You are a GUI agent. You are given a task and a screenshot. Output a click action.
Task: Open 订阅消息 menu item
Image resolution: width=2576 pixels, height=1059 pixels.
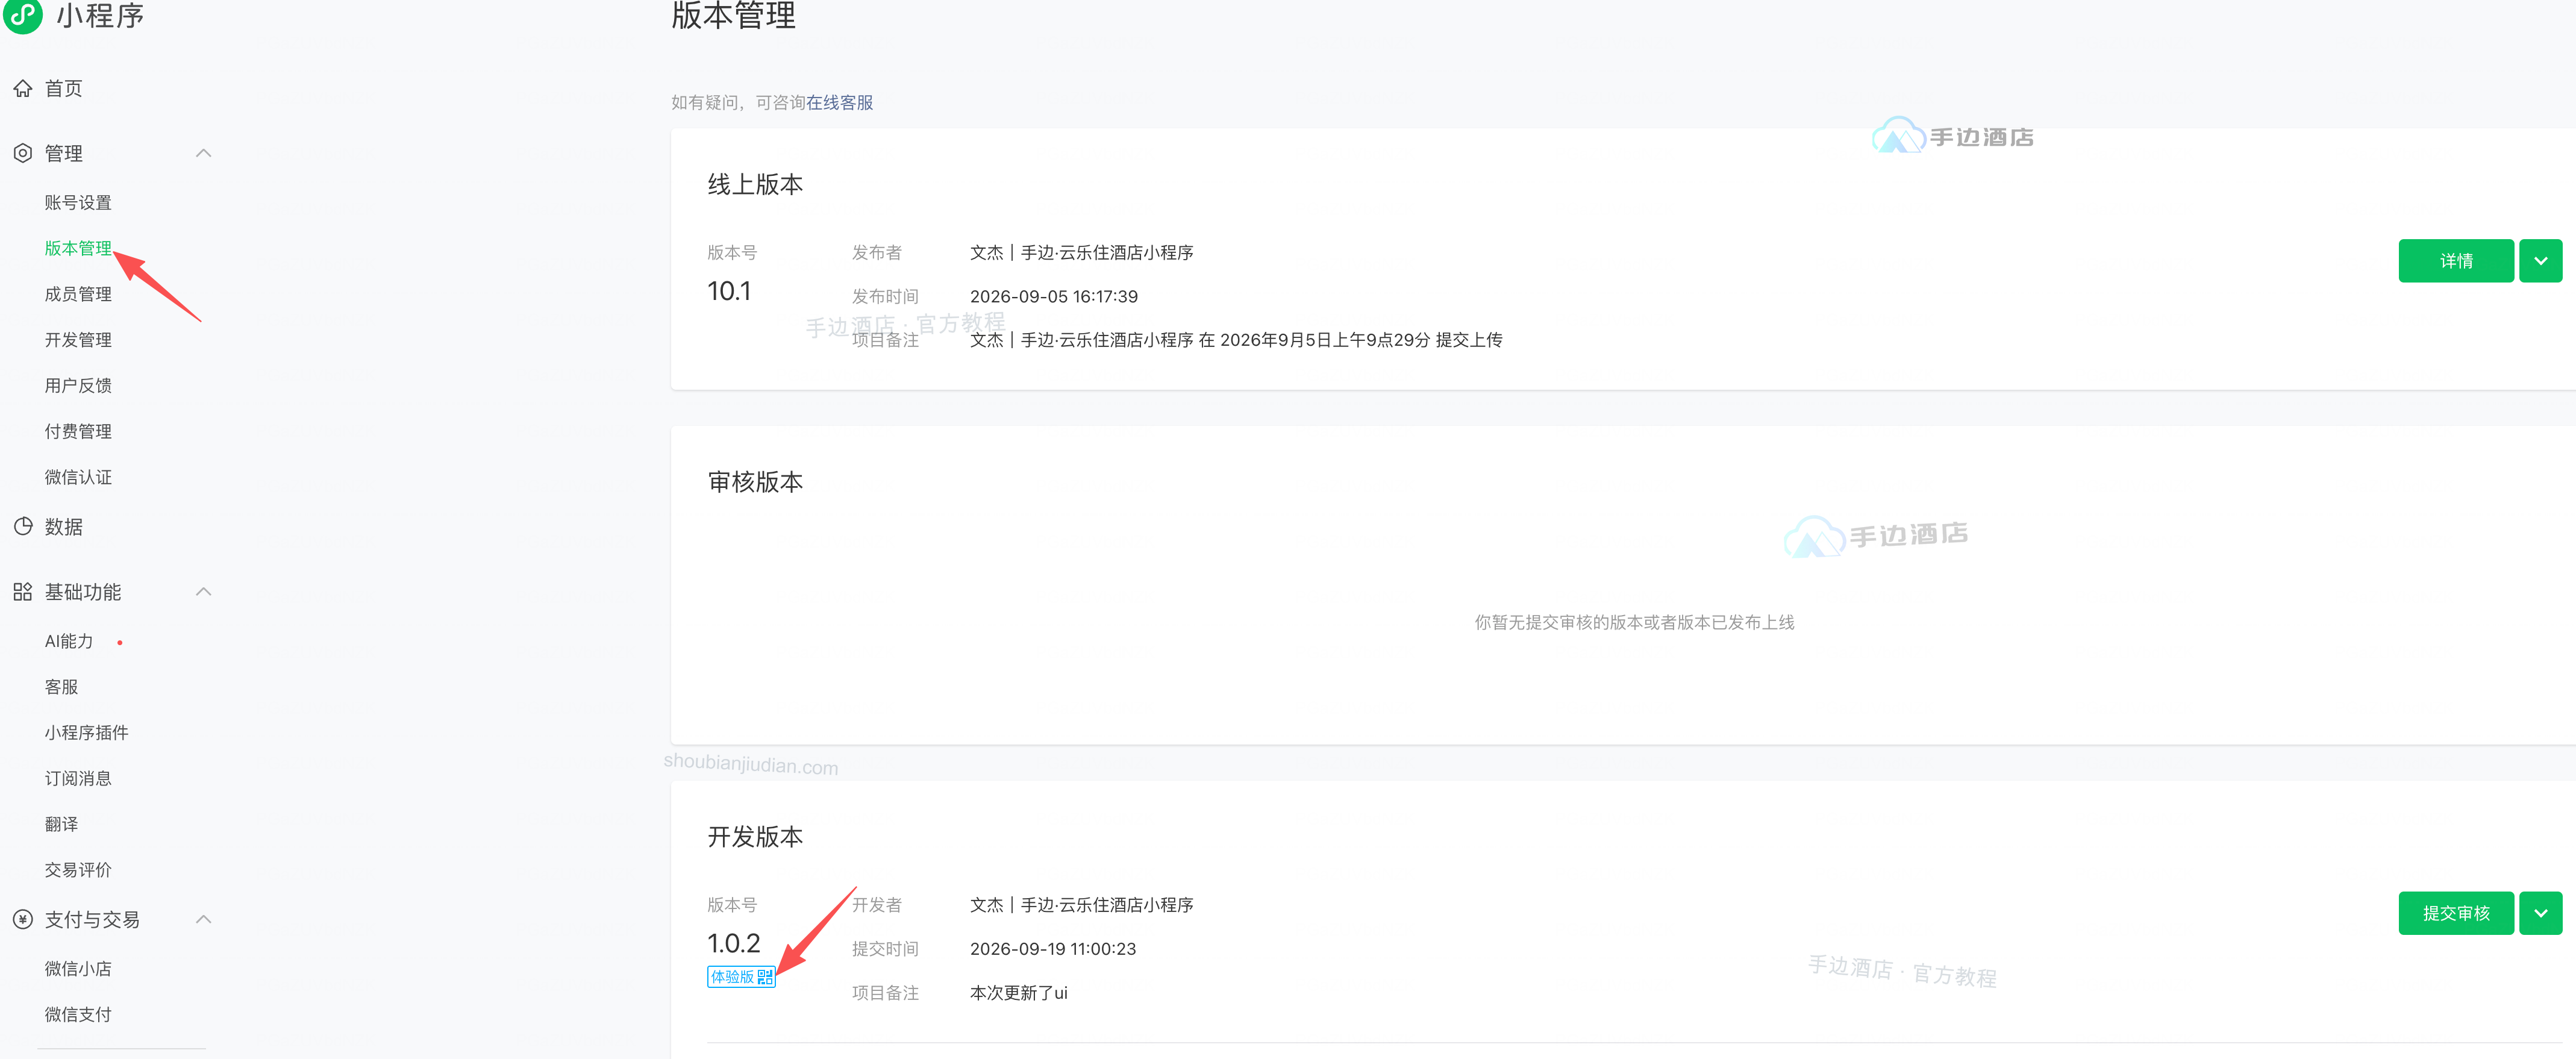(78, 779)
